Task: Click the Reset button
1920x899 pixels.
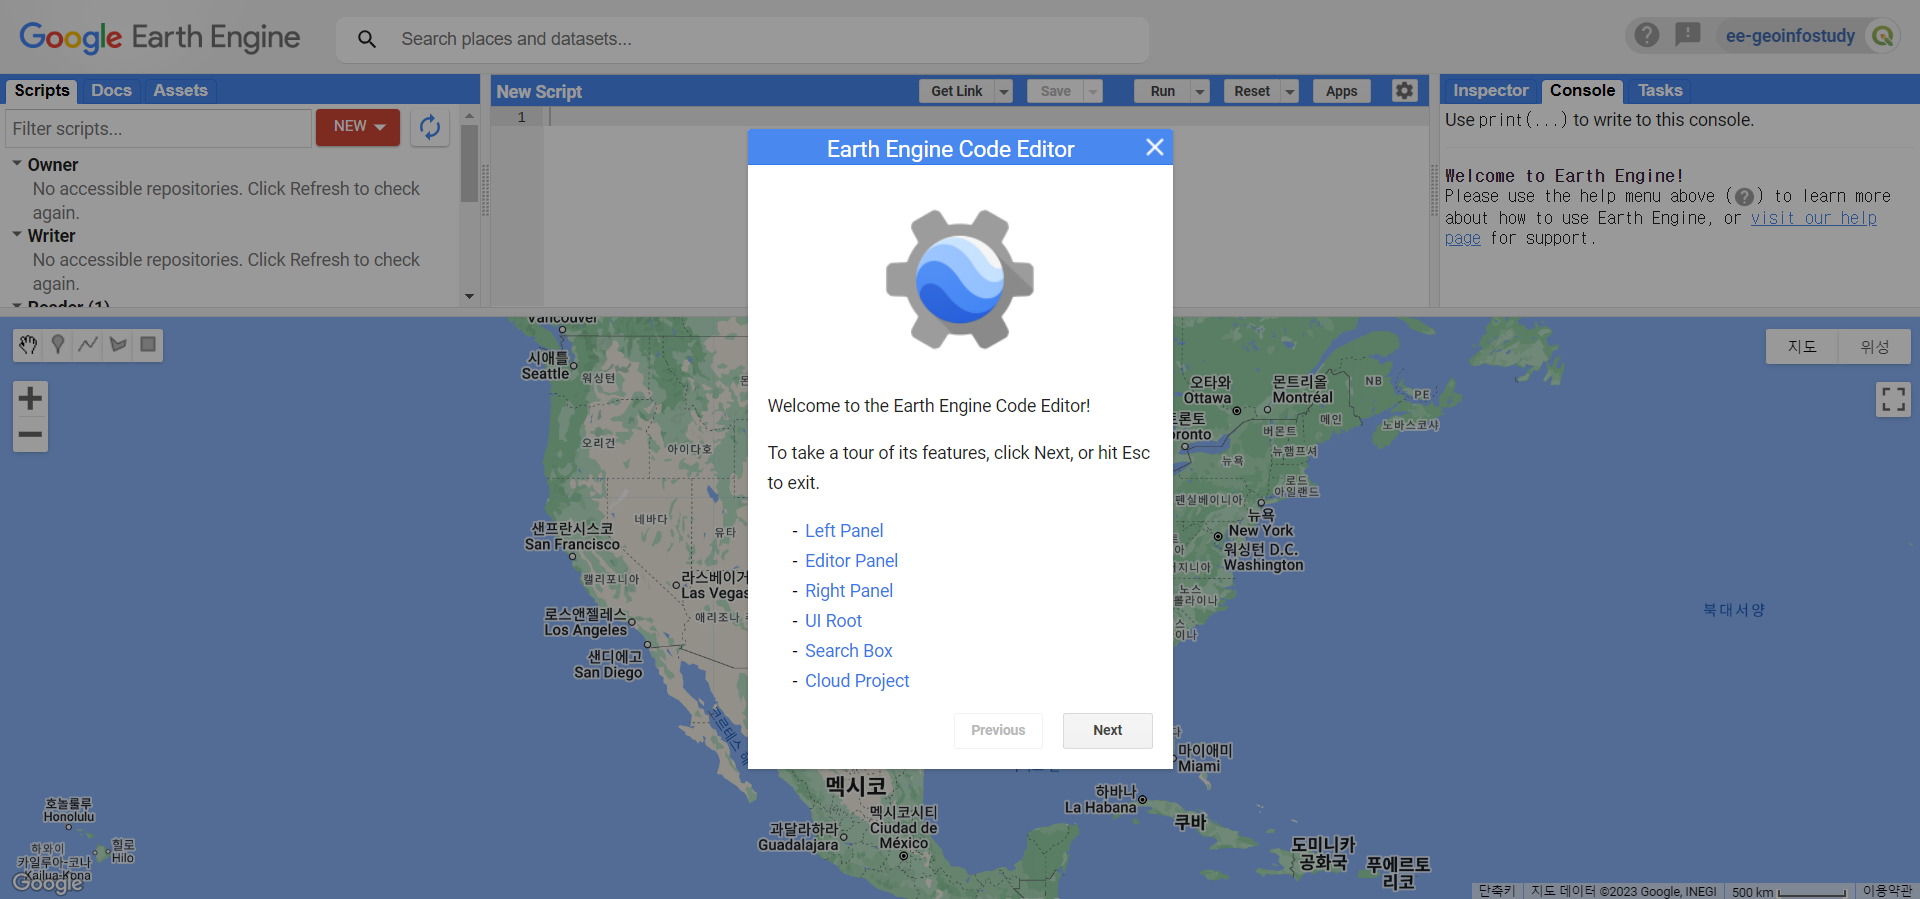Action: [1252, 91]
